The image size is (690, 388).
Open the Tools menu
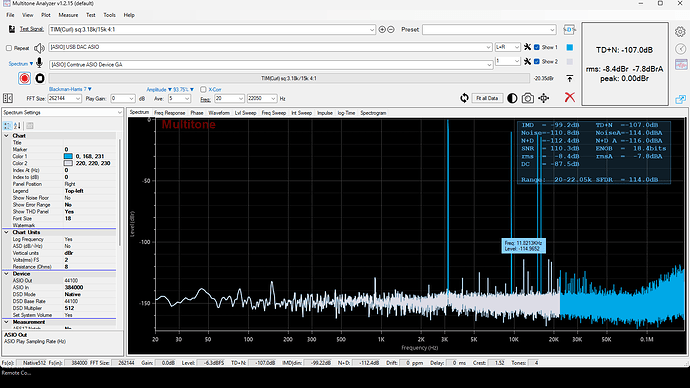pyautogui.click(x=109, y=15)
